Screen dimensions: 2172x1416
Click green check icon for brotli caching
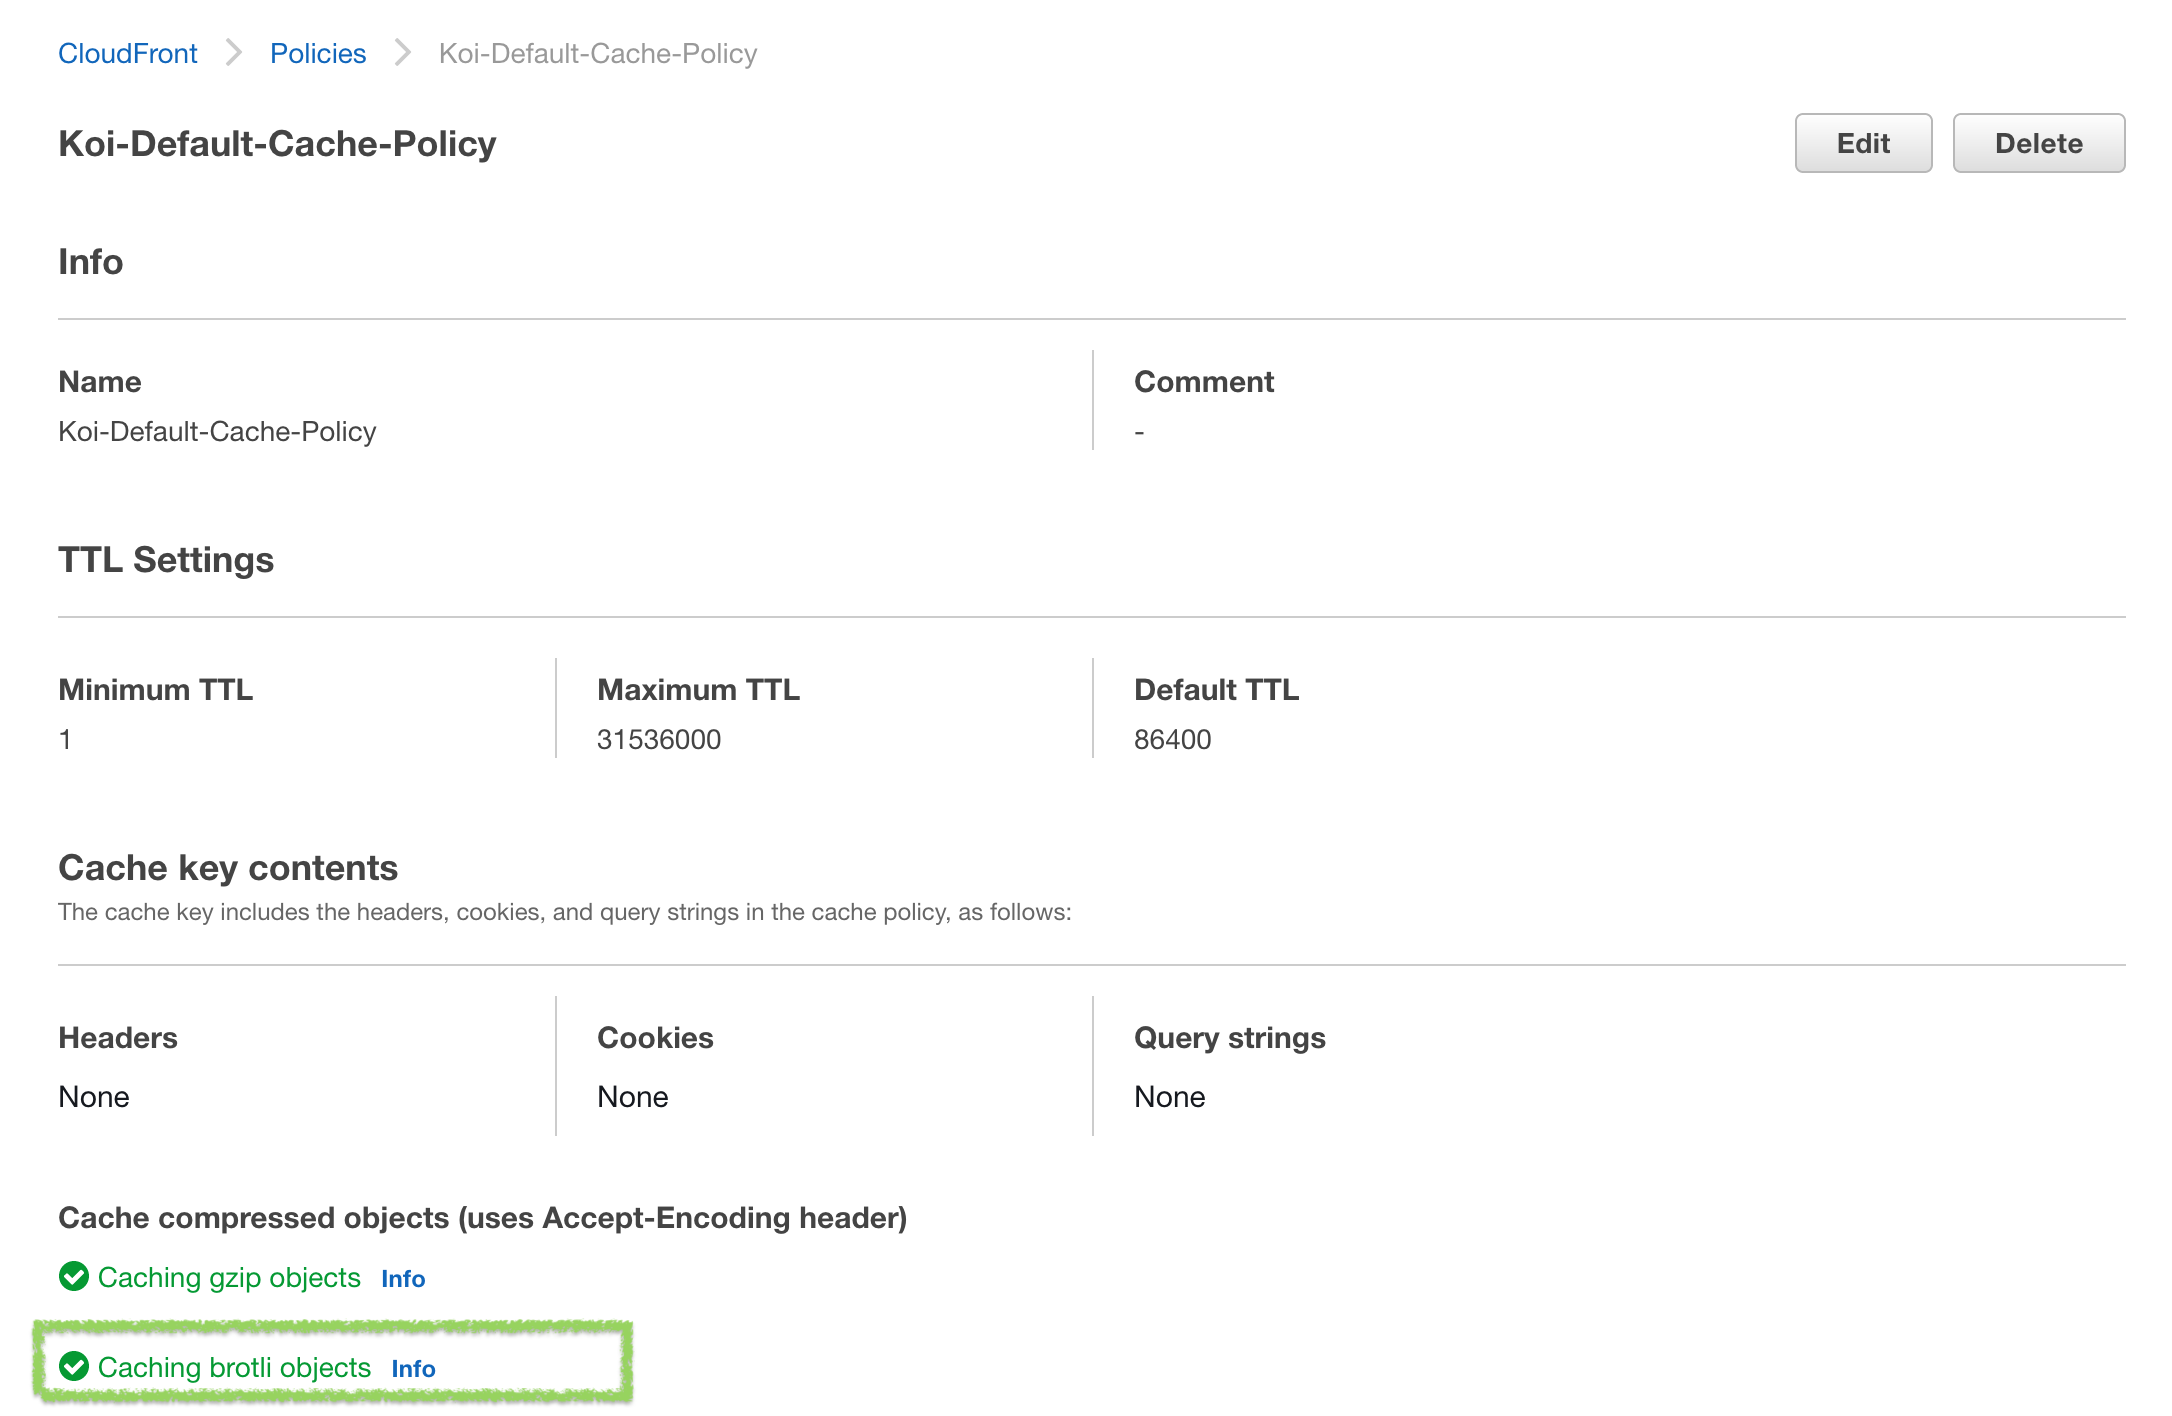pyautogui.click(x=74, y=1367)
